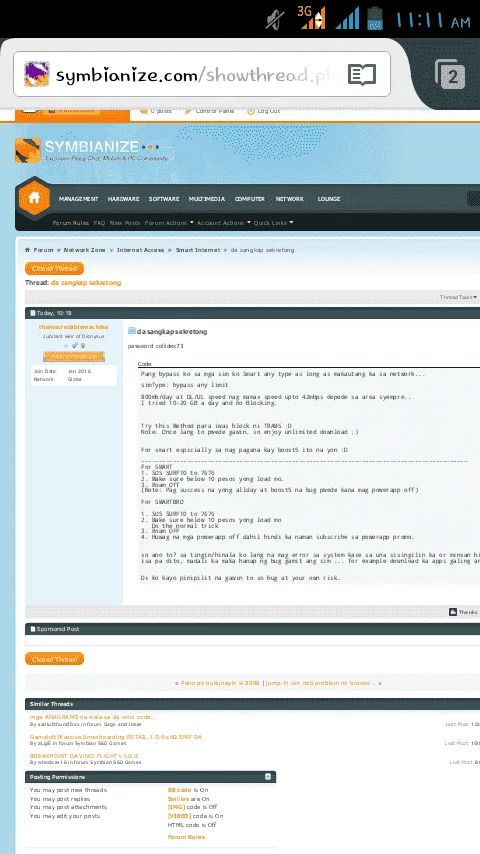Open the COMPUTER nav menu

250,199
